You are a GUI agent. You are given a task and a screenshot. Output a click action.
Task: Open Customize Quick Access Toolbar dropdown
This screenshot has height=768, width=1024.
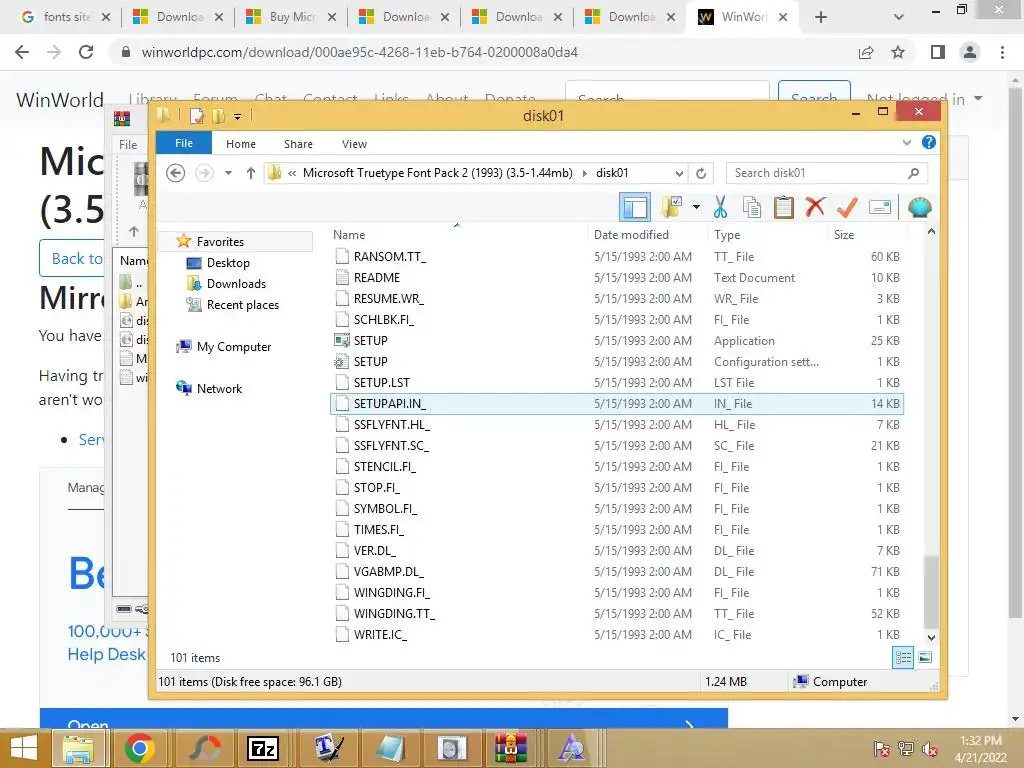tap(237, 117)
